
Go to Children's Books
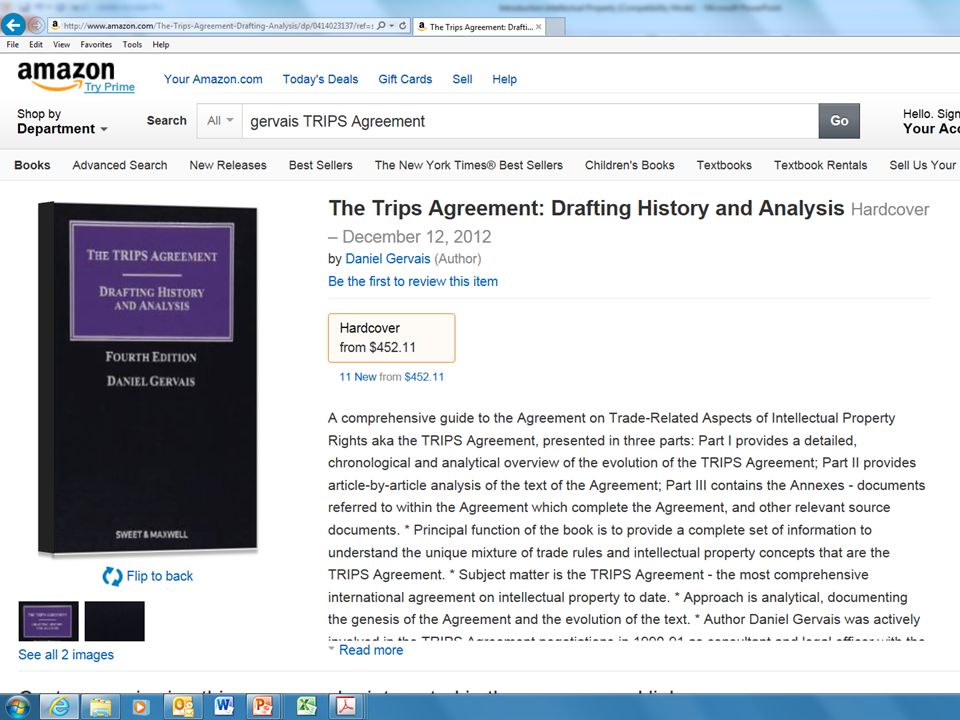(x=629, y=165)
